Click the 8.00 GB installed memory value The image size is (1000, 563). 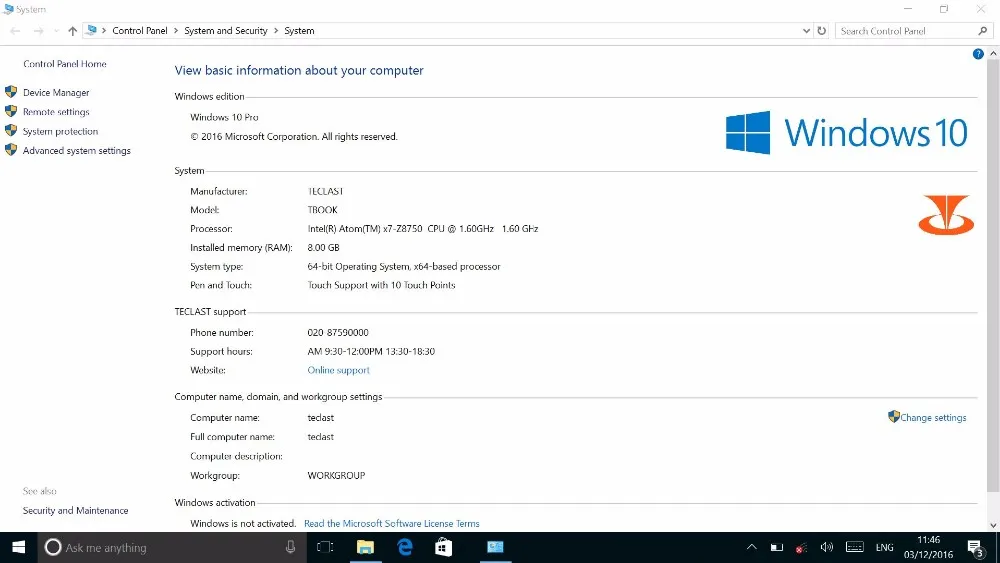tap(323, 247)
